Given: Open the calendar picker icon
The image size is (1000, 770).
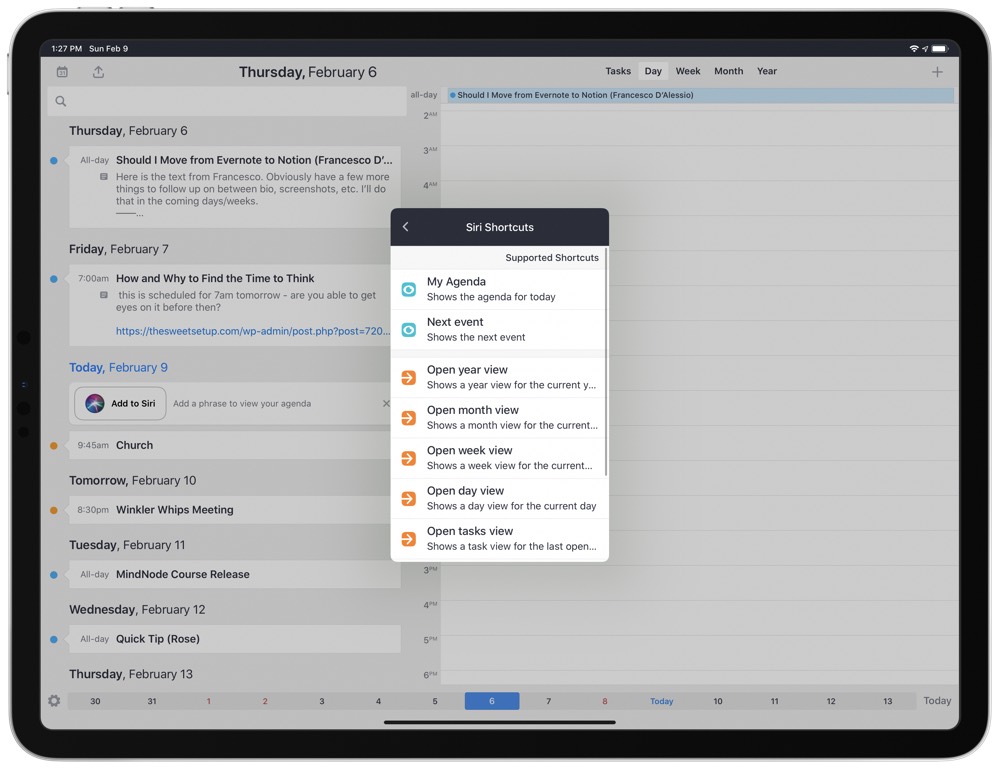Looking at the screenshot, I should click(62, 72).
